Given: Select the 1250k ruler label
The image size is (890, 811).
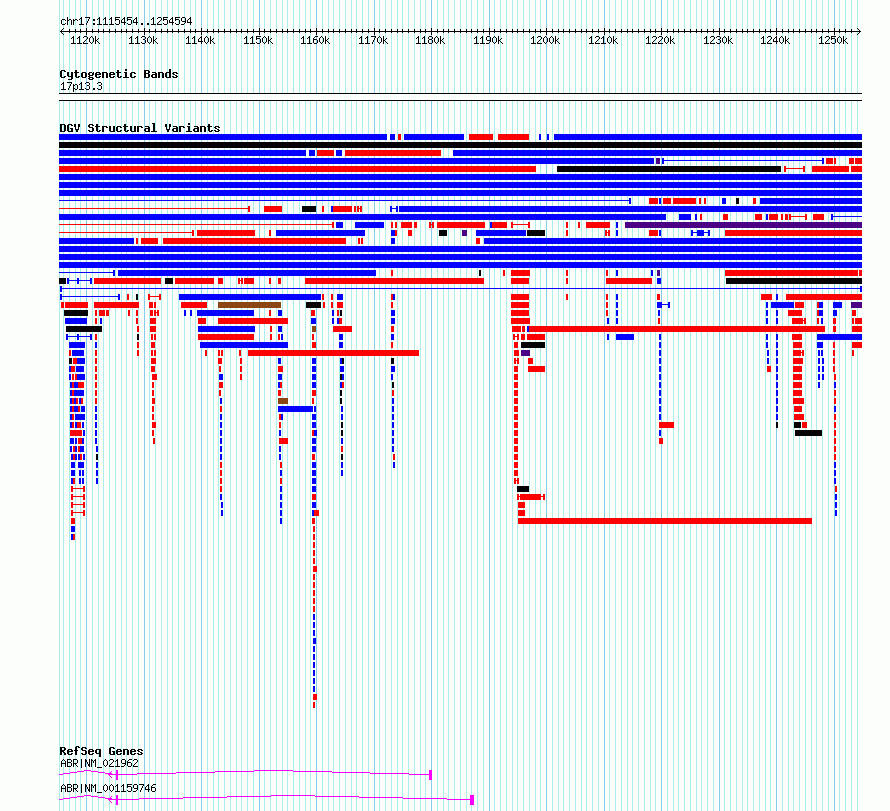Looking at the screenshot, I should [833, 40].
